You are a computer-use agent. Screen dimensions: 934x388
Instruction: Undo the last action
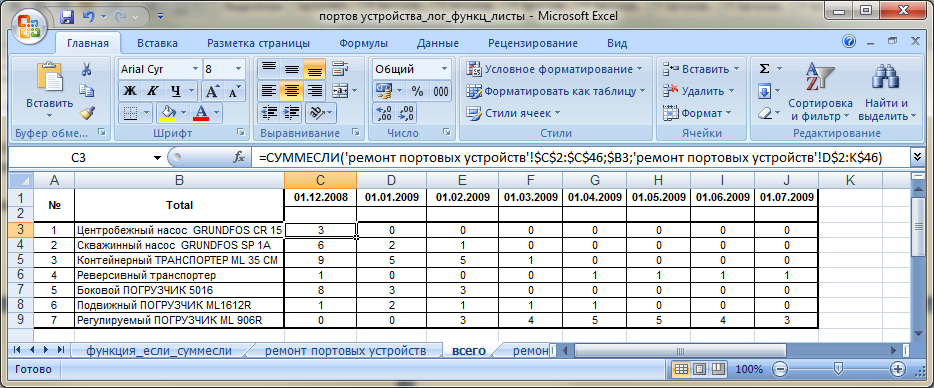click(88, 16)
